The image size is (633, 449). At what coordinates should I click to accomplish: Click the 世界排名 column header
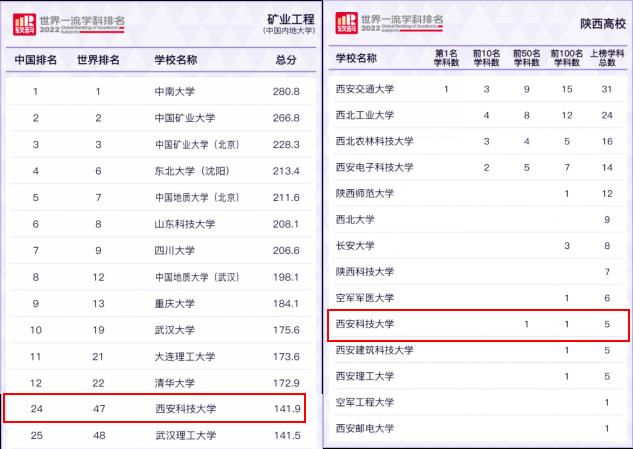point(98,60)
